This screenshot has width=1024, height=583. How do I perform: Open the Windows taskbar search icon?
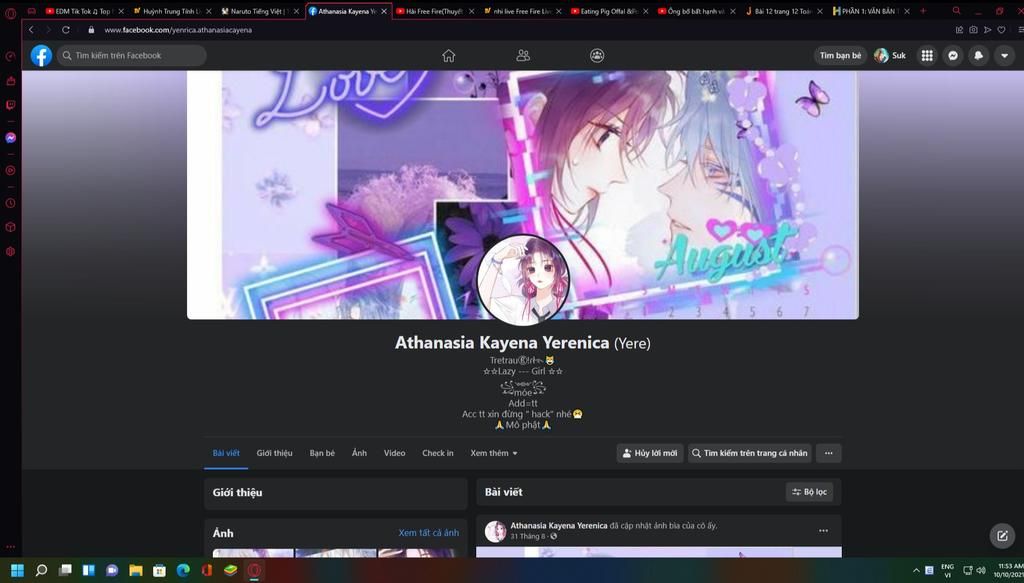41,571
